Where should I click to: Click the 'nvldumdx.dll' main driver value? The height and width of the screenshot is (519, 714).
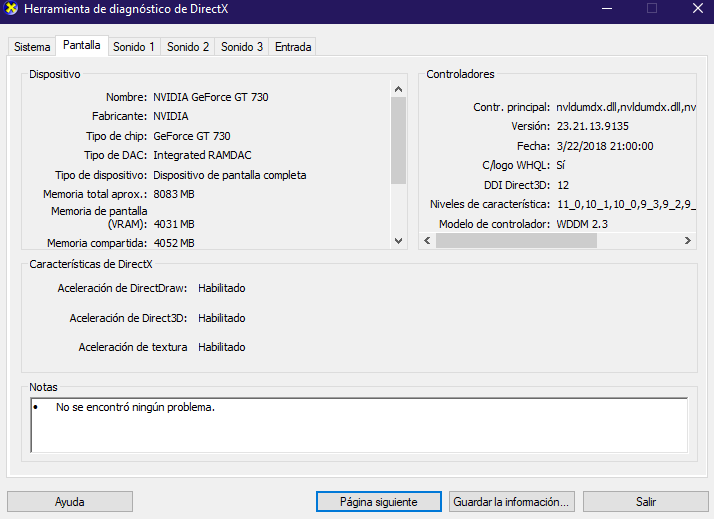click(626, 107)
